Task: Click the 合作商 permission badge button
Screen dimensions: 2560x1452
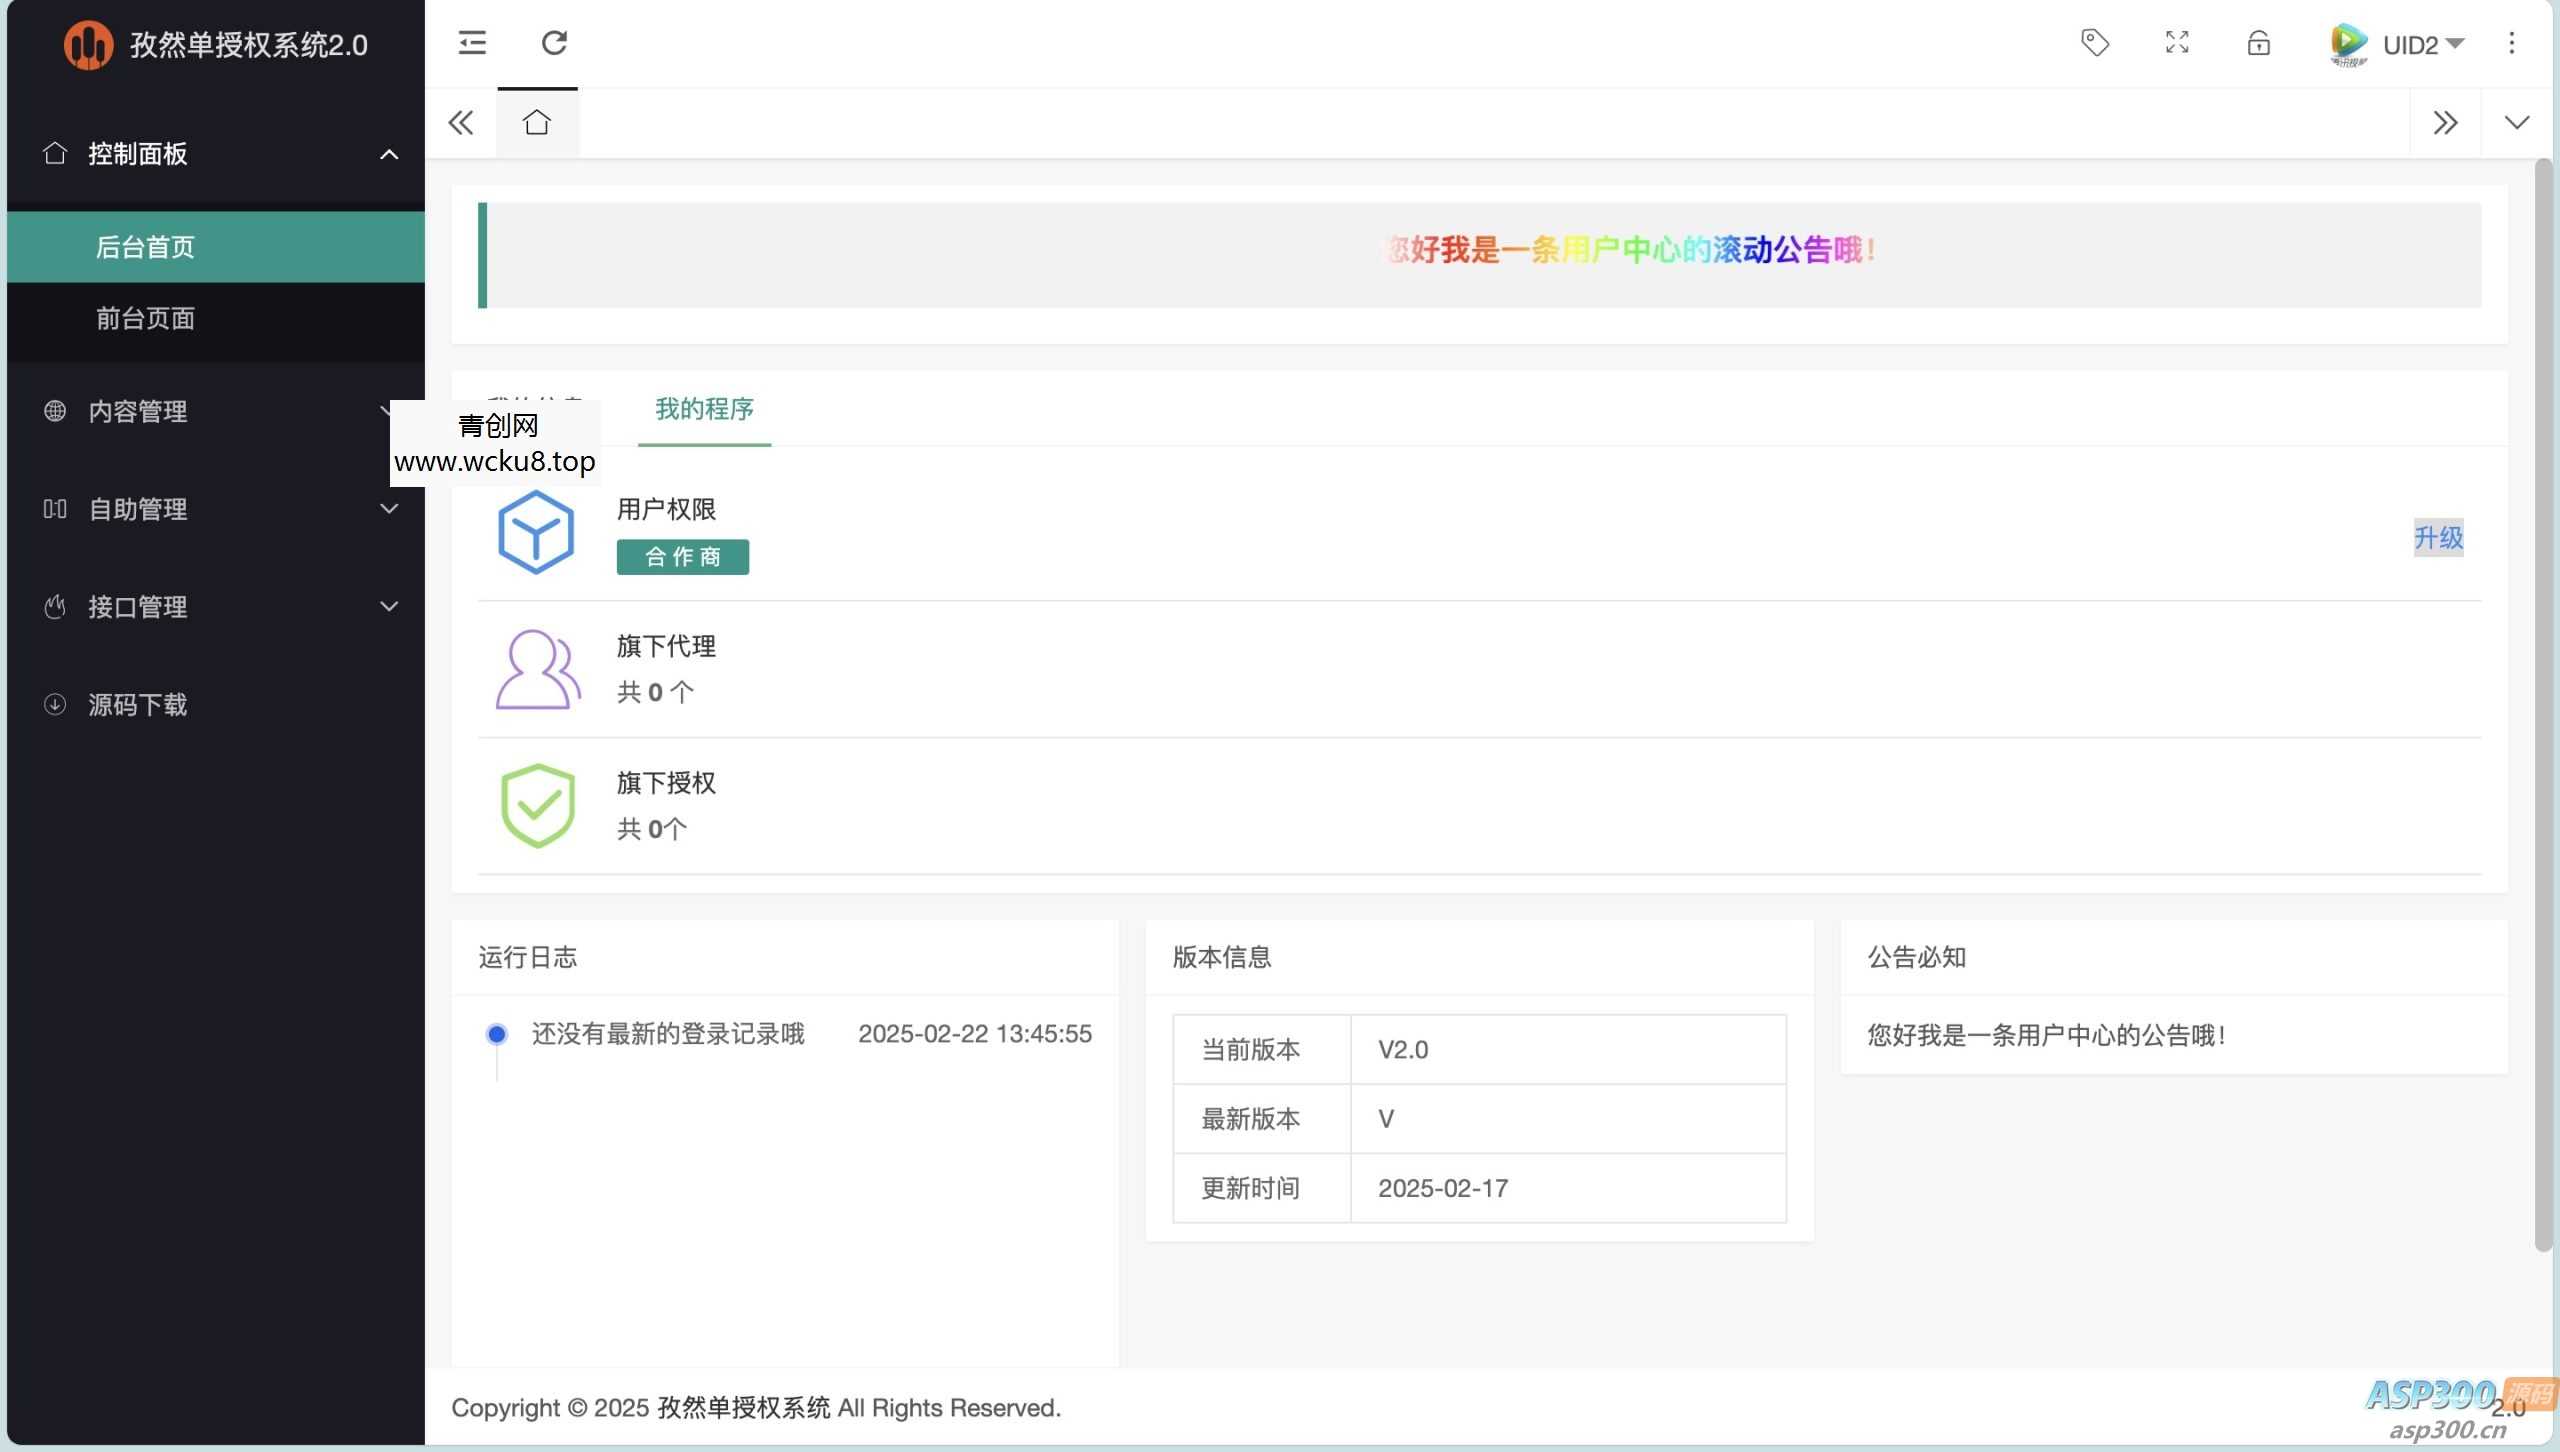Action: (x=682, y=557)
